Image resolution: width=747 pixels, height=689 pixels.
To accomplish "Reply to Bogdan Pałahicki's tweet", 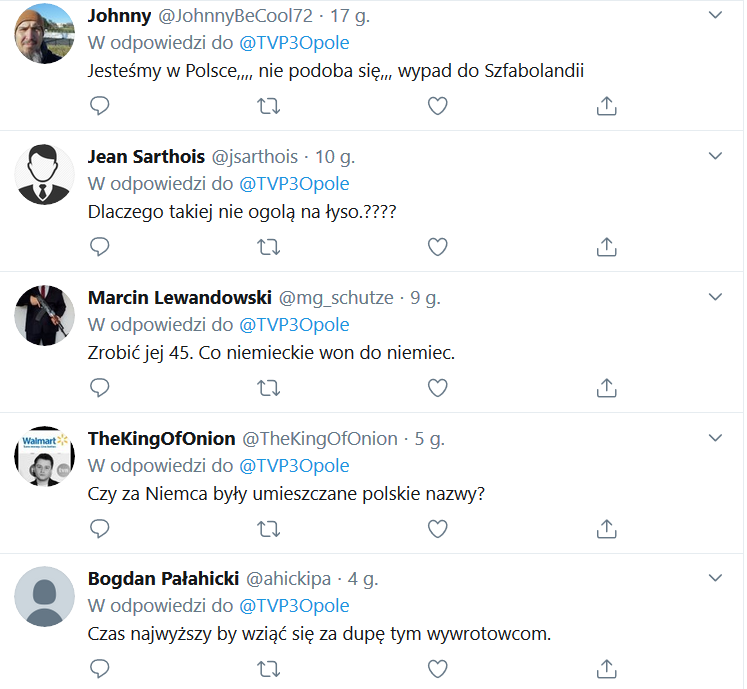I will [x=99, y=668].
